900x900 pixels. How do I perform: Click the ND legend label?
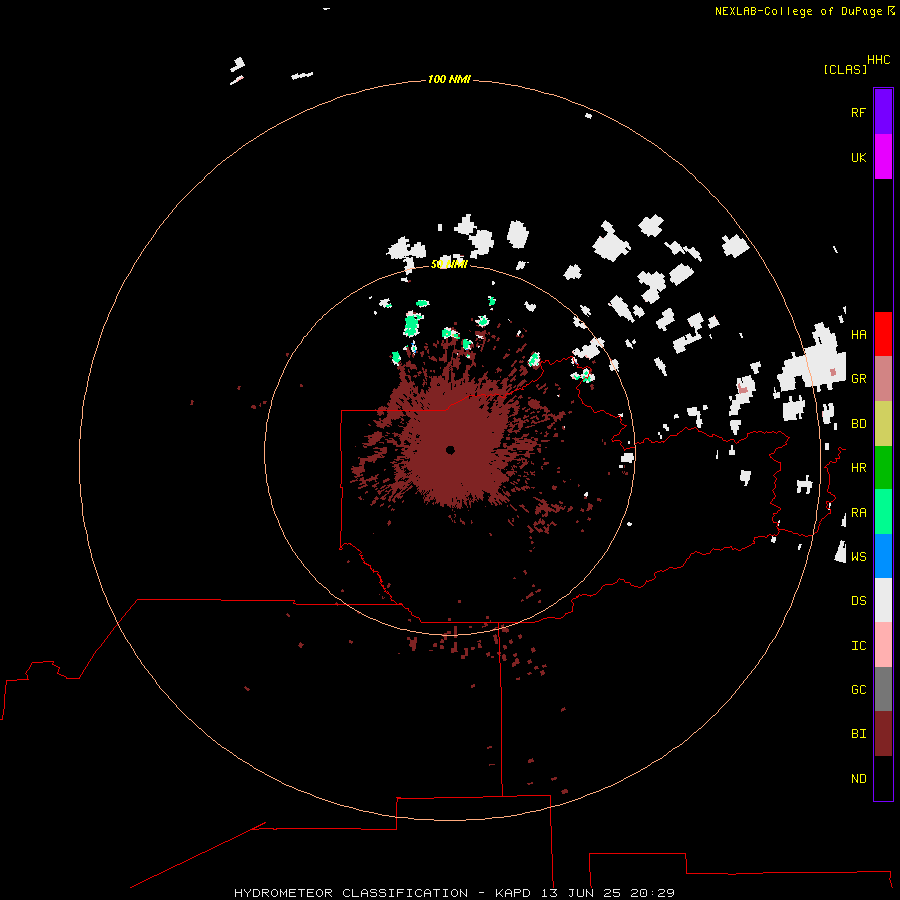(x=859, y=778)
